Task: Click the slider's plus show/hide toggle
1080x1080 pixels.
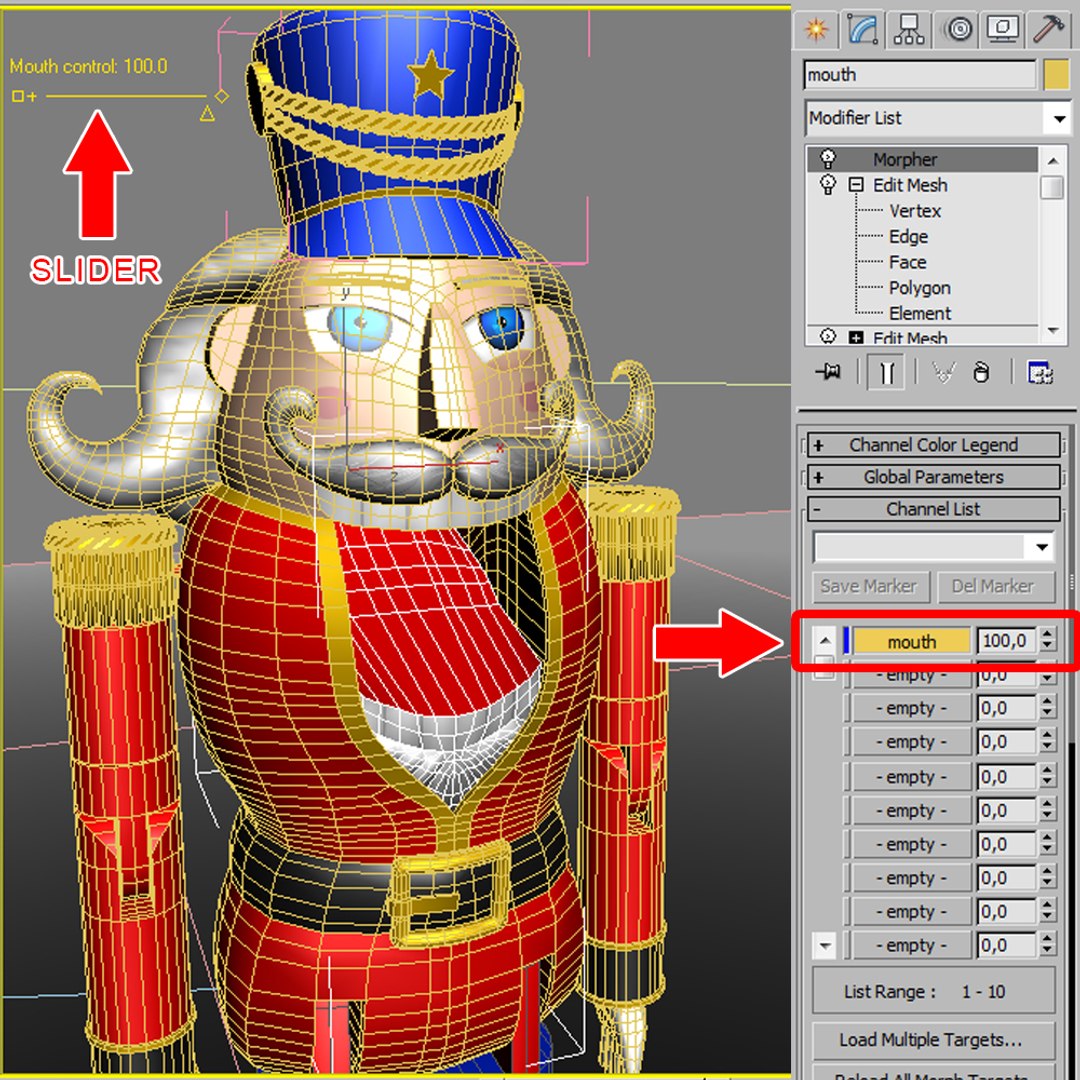Action: click(x=32, y=96)
